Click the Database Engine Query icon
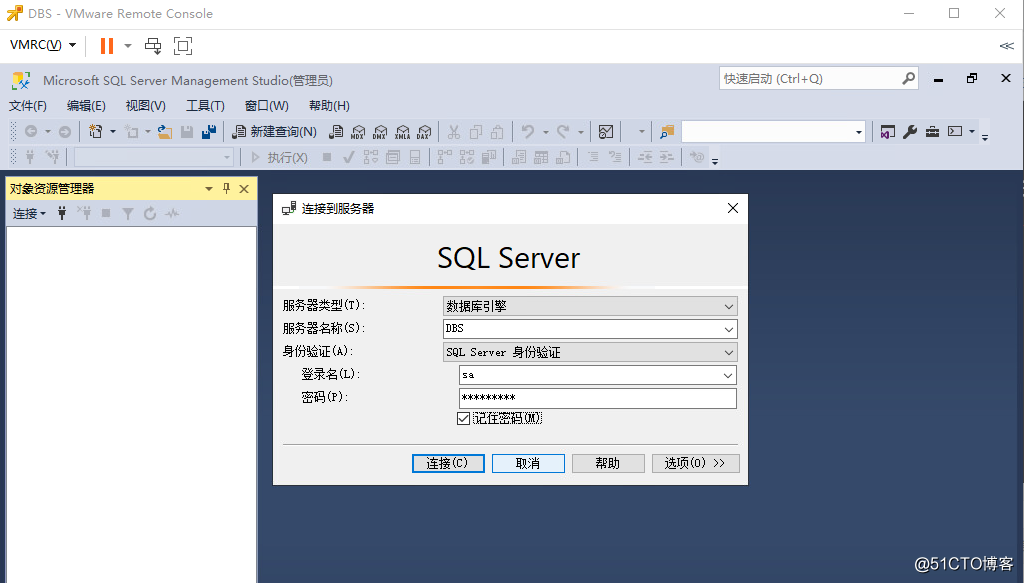This screenshot has height=583, width=1024. click(336, 132)
